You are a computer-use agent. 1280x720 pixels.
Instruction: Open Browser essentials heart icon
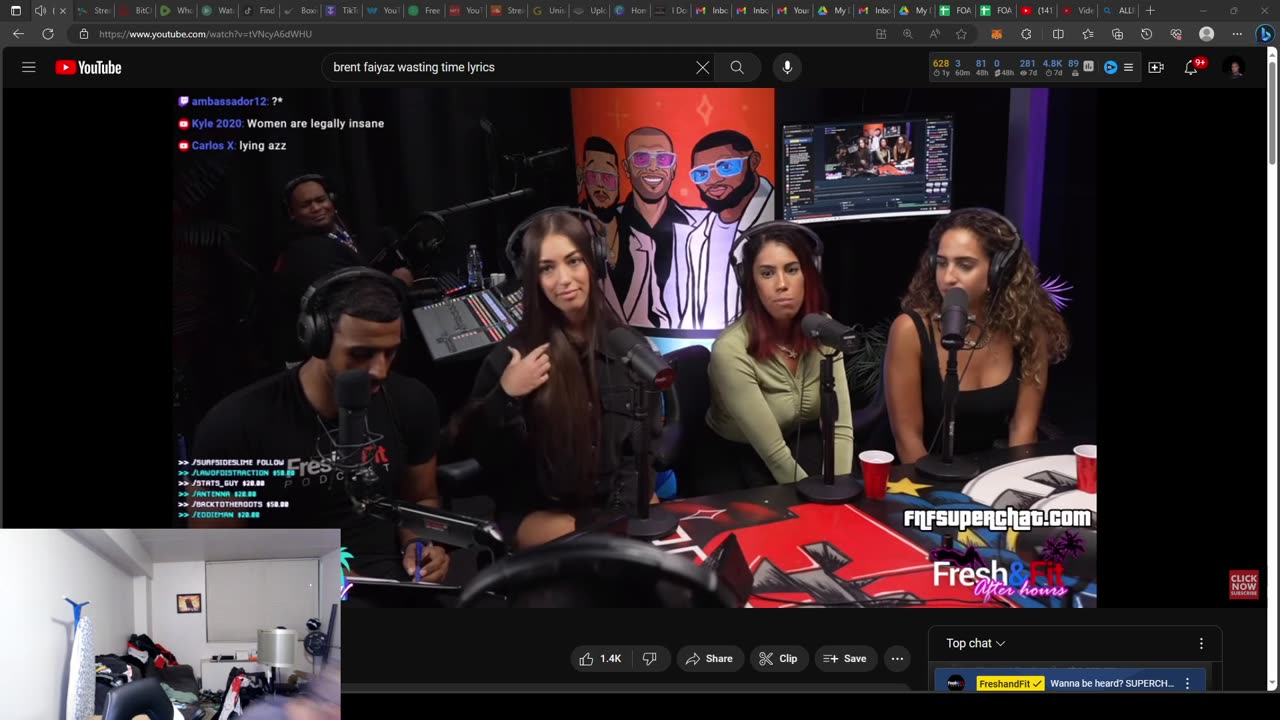coord(1176,34)
